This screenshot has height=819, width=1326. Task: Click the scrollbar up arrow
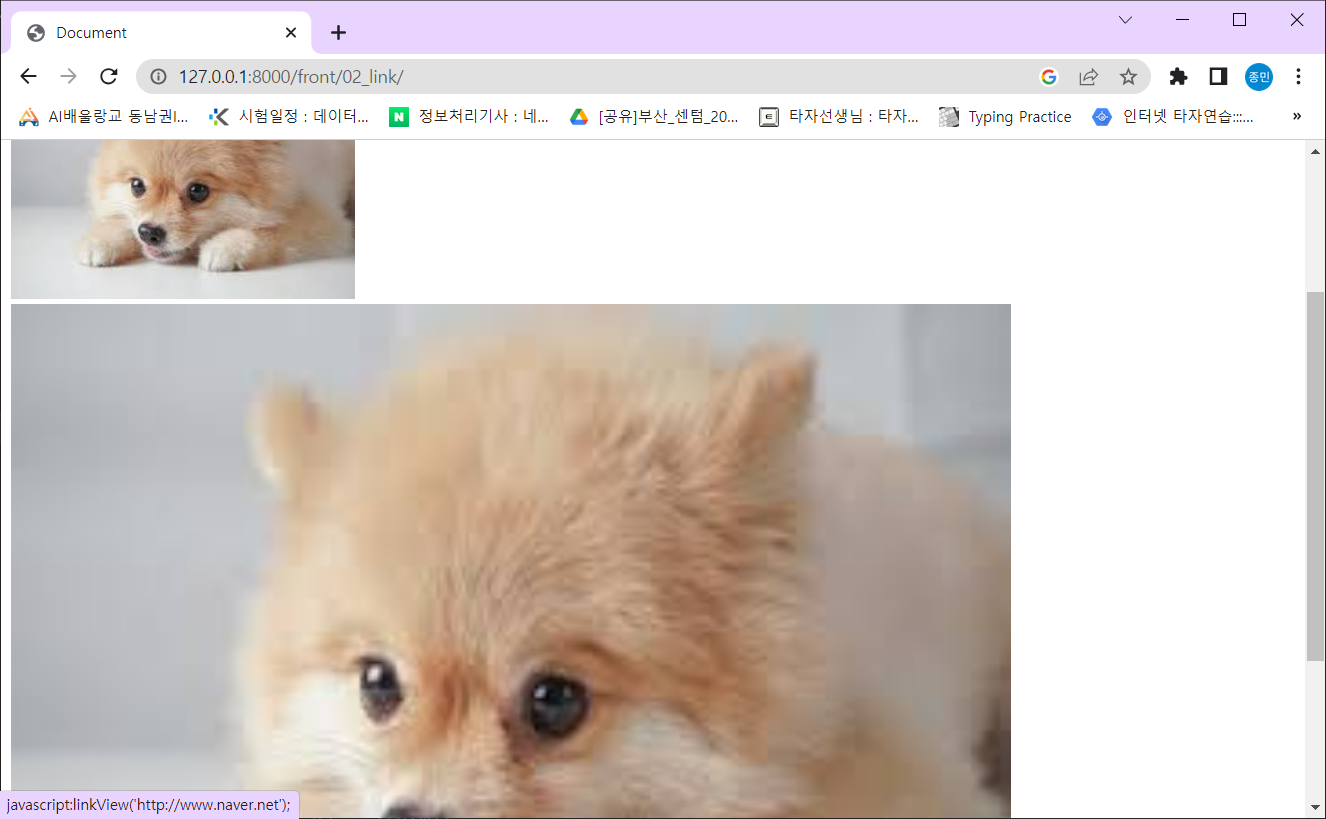[1315, 150]
